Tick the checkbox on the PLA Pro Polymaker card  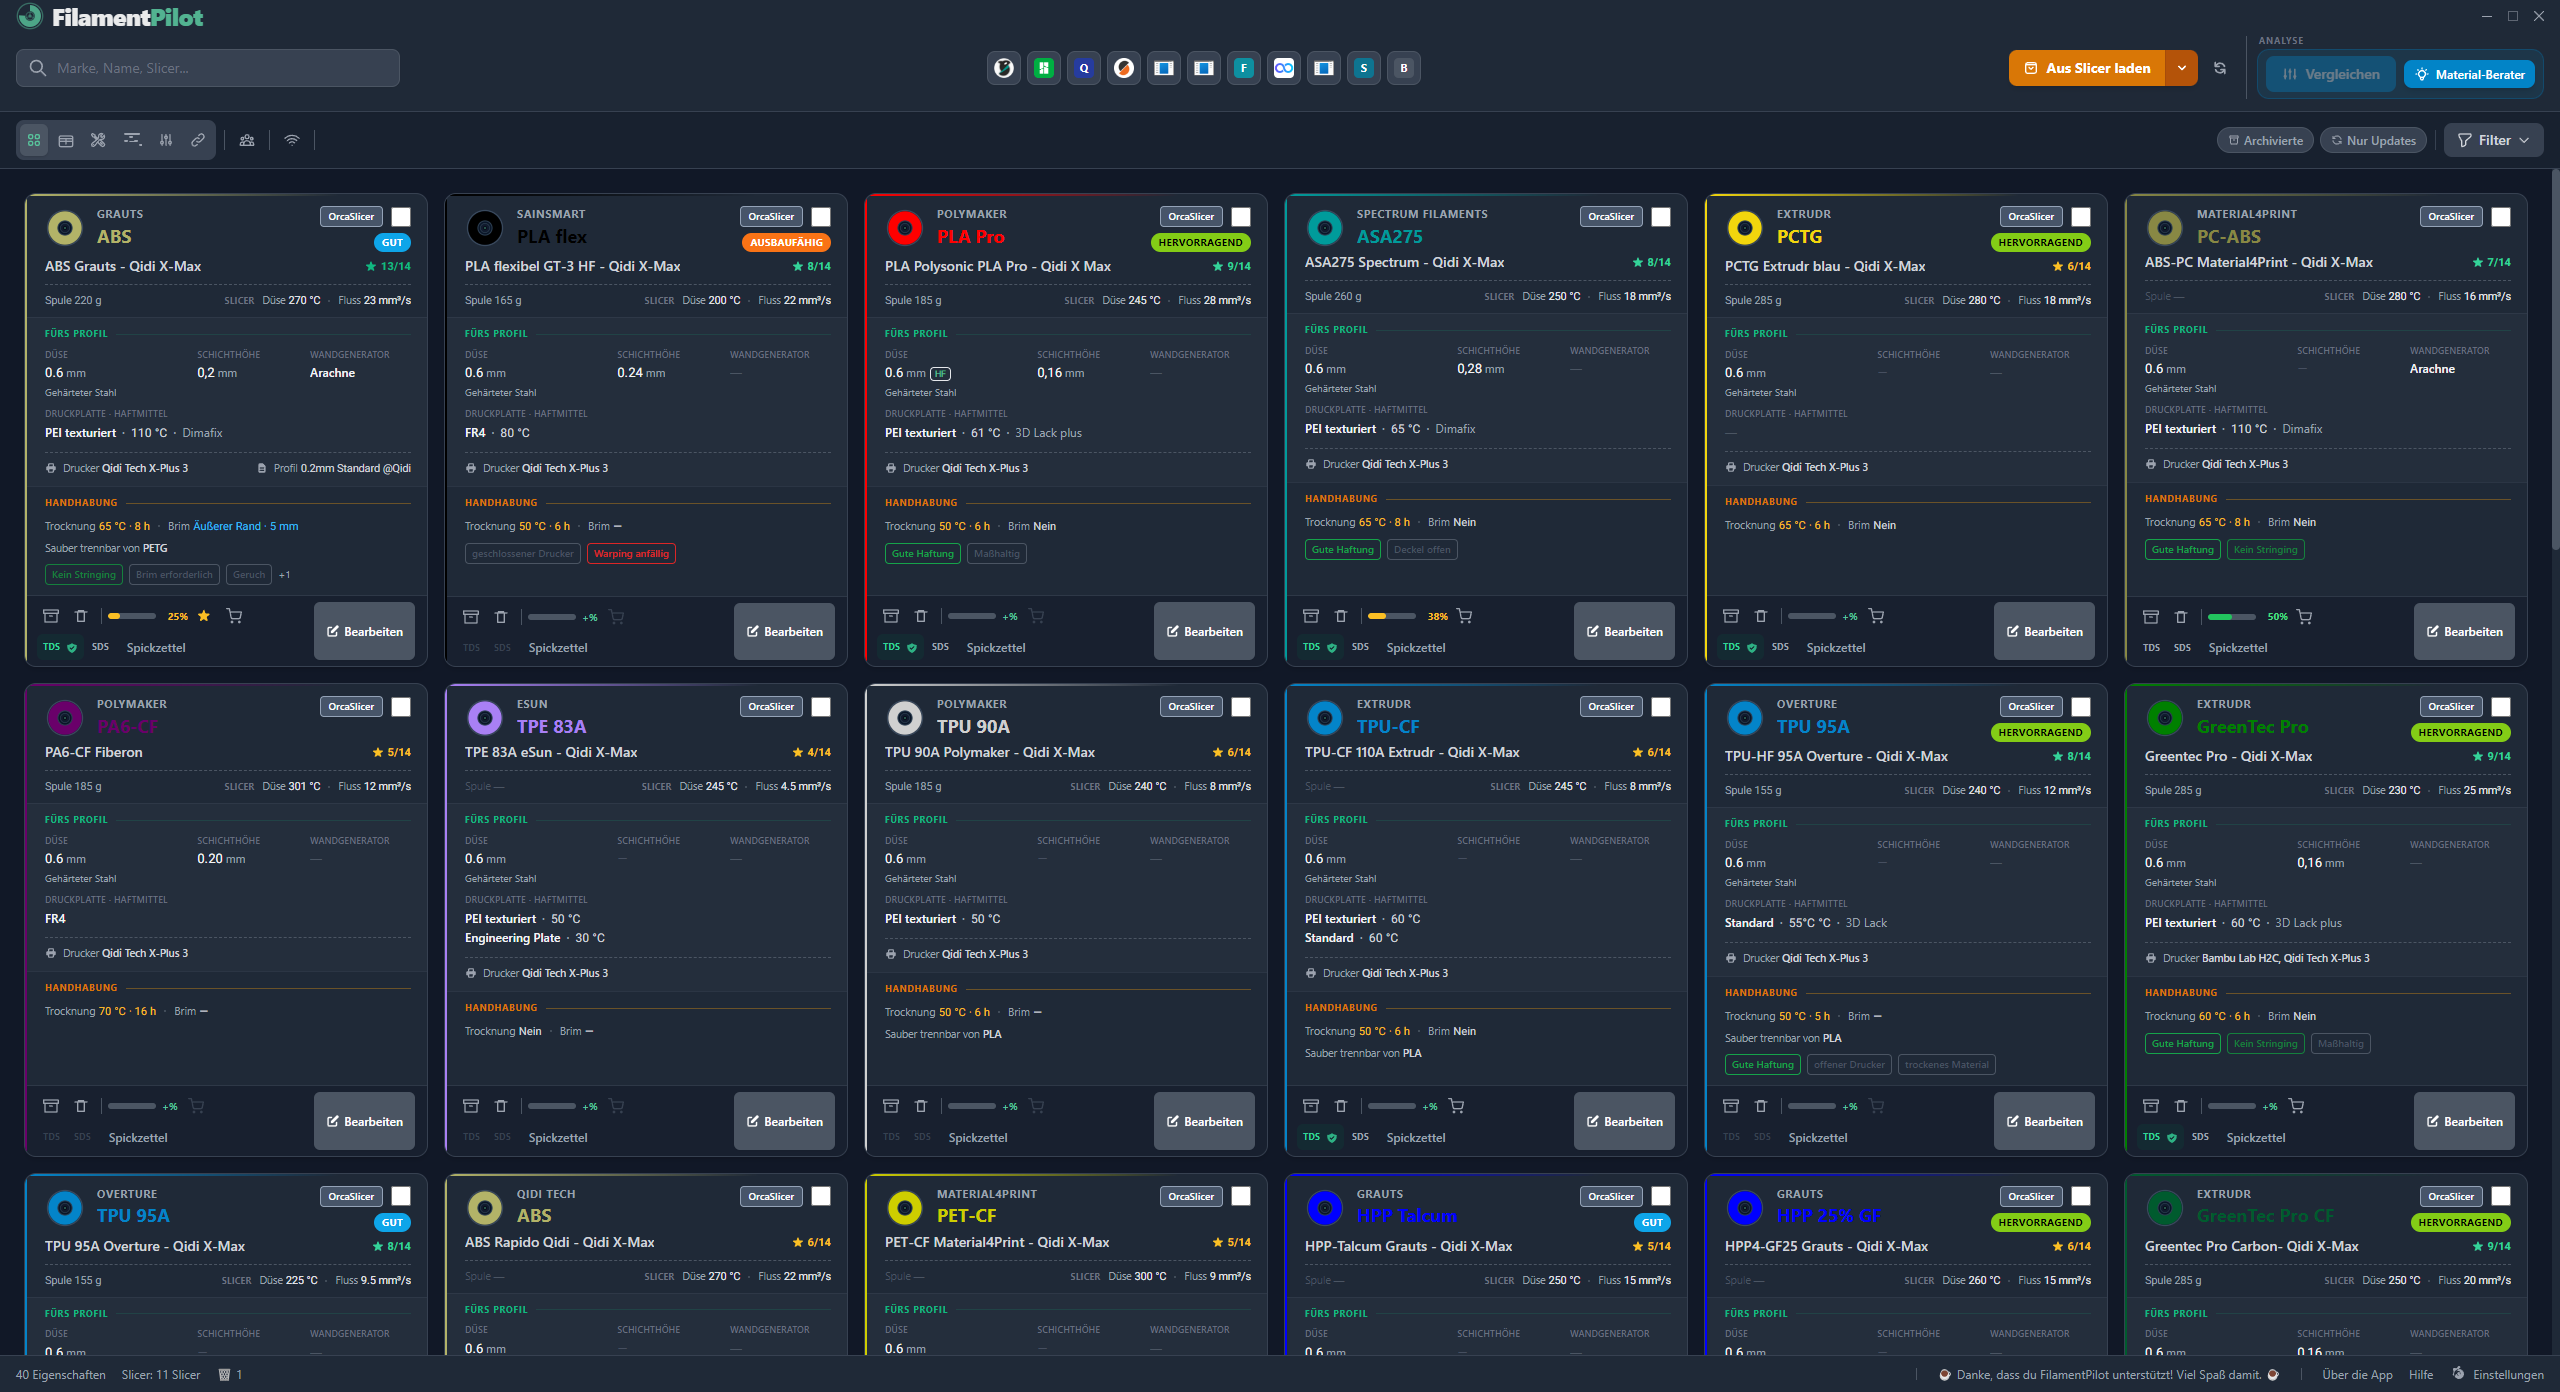(x=1241, y=217)
